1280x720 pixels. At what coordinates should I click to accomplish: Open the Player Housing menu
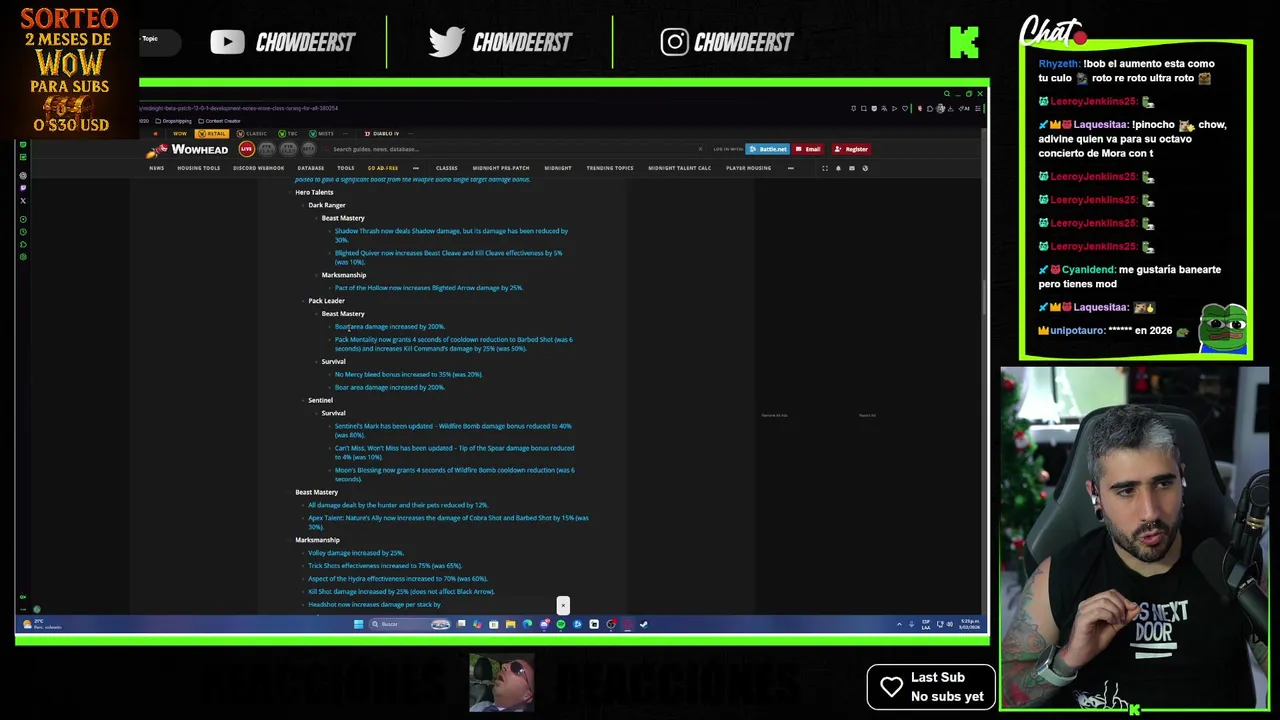748,168
